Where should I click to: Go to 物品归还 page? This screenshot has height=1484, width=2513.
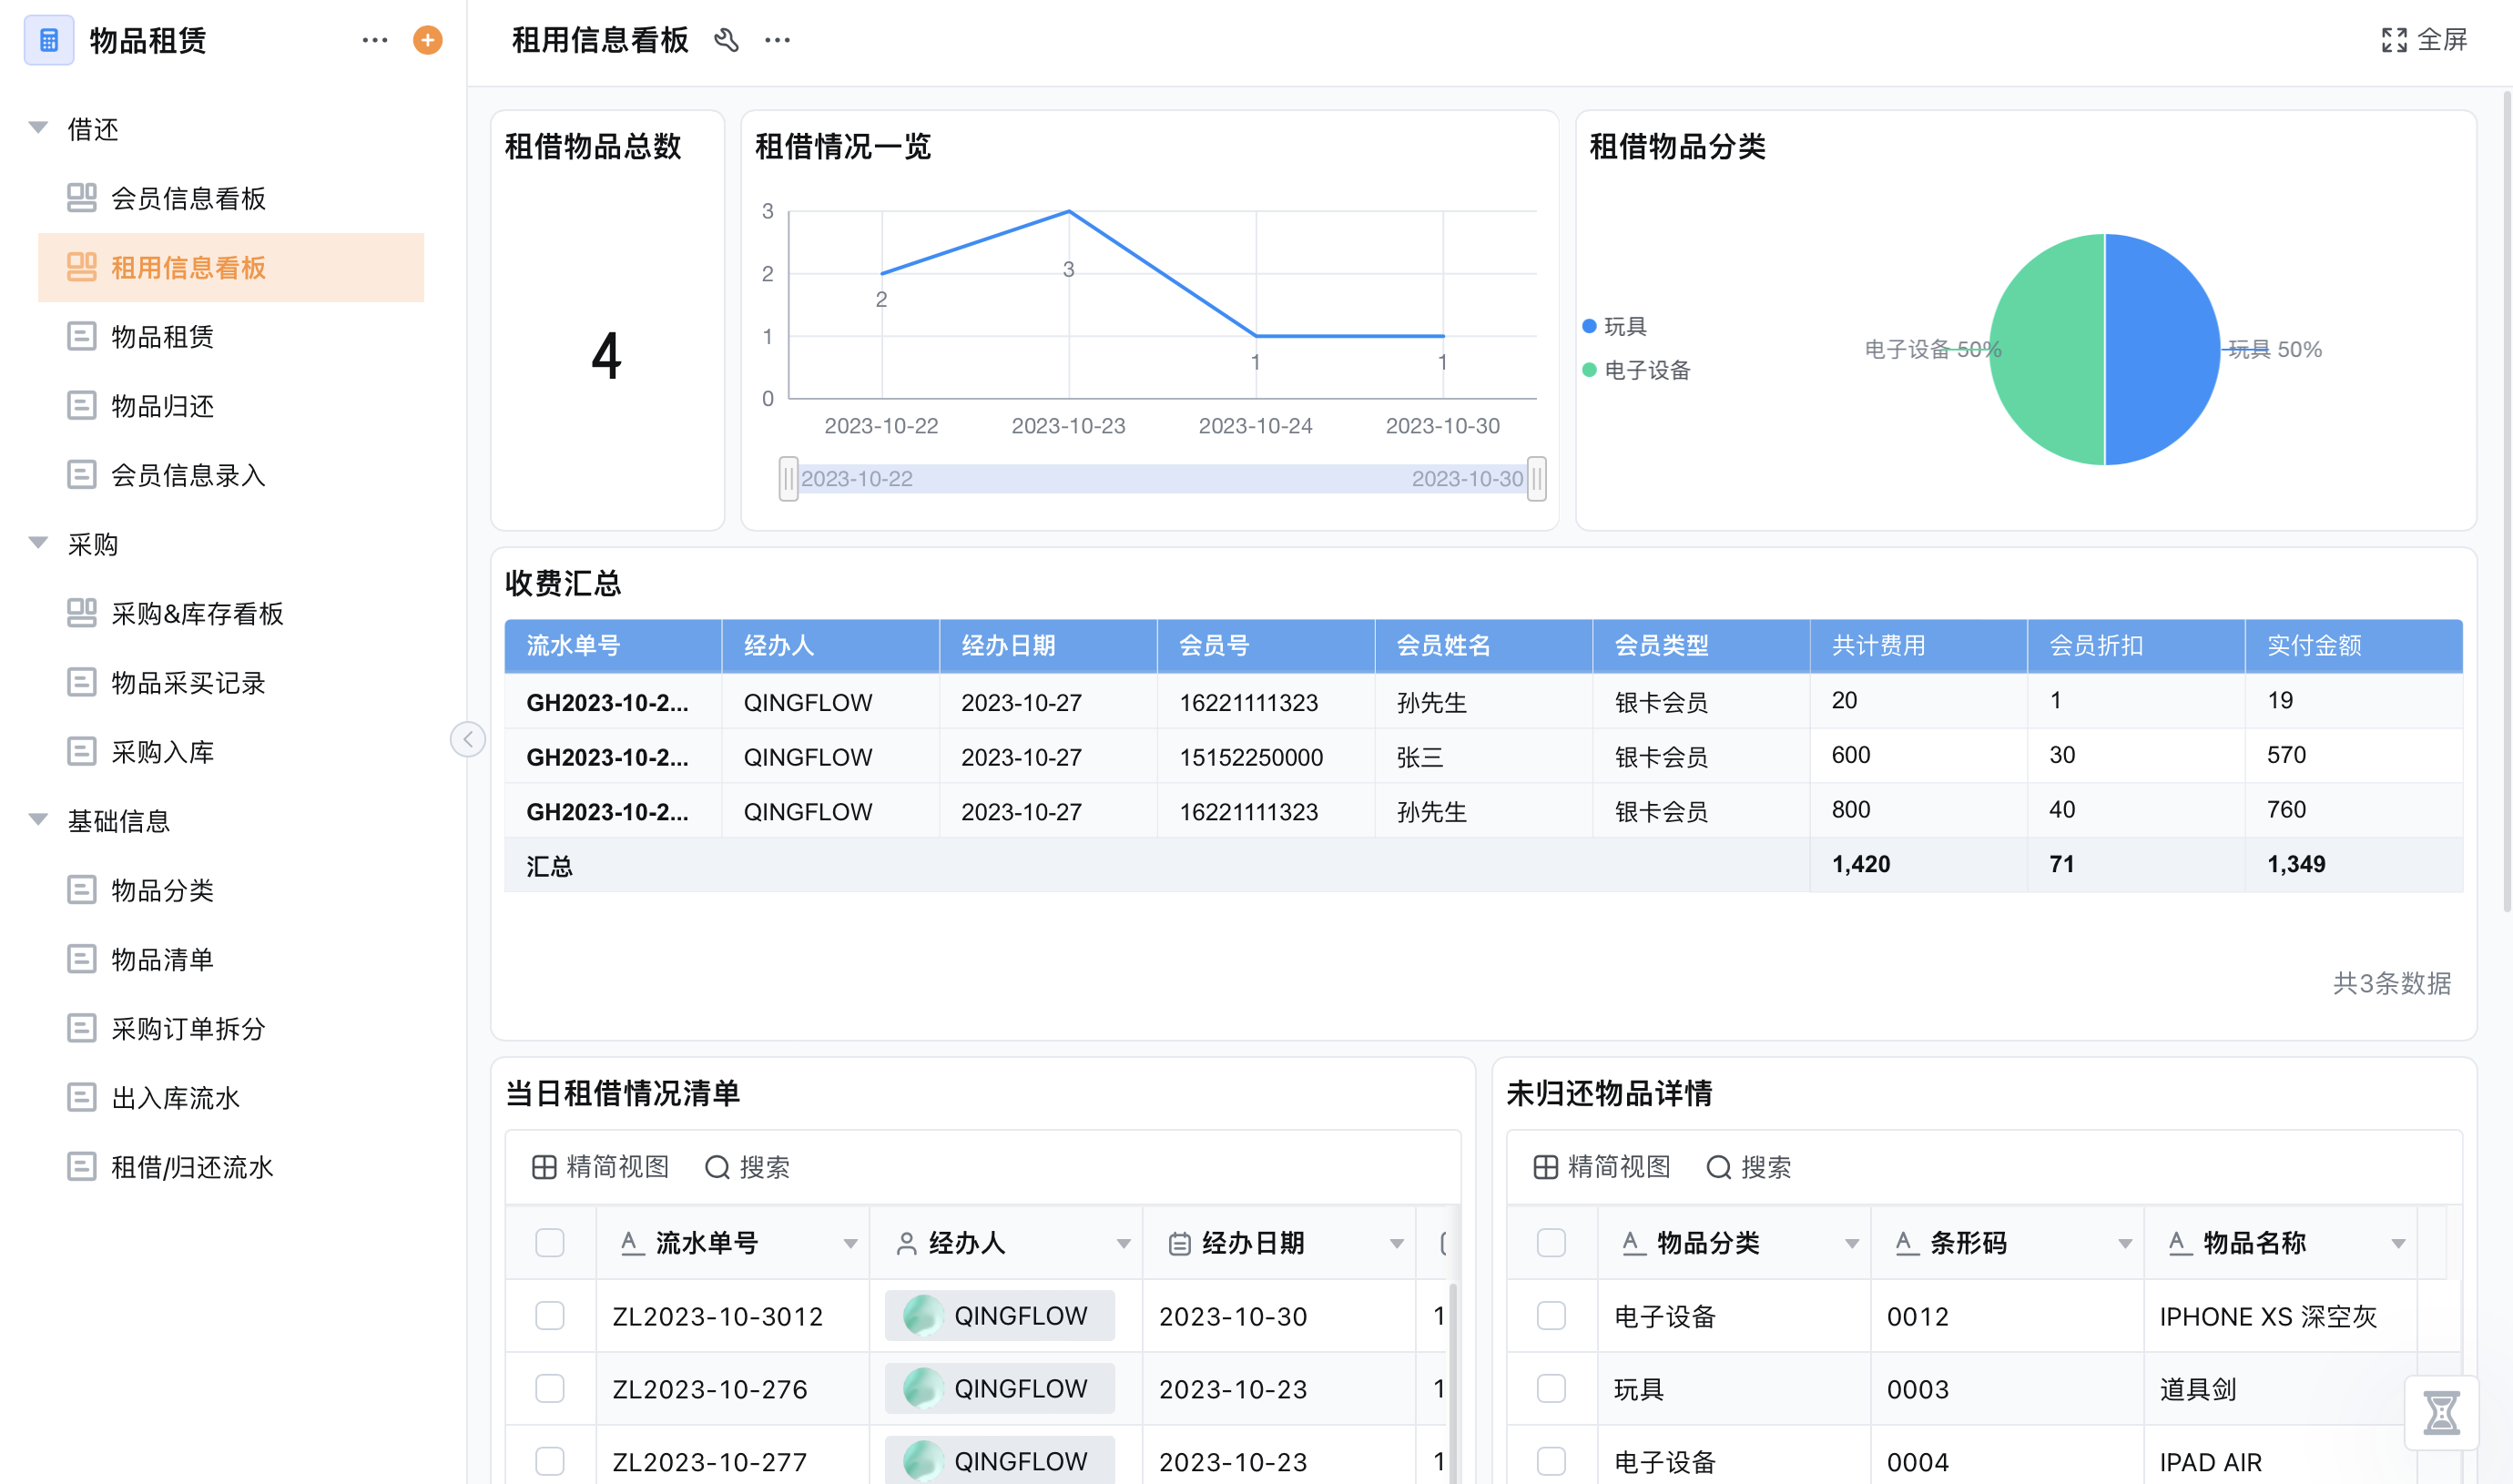[231, 405]
